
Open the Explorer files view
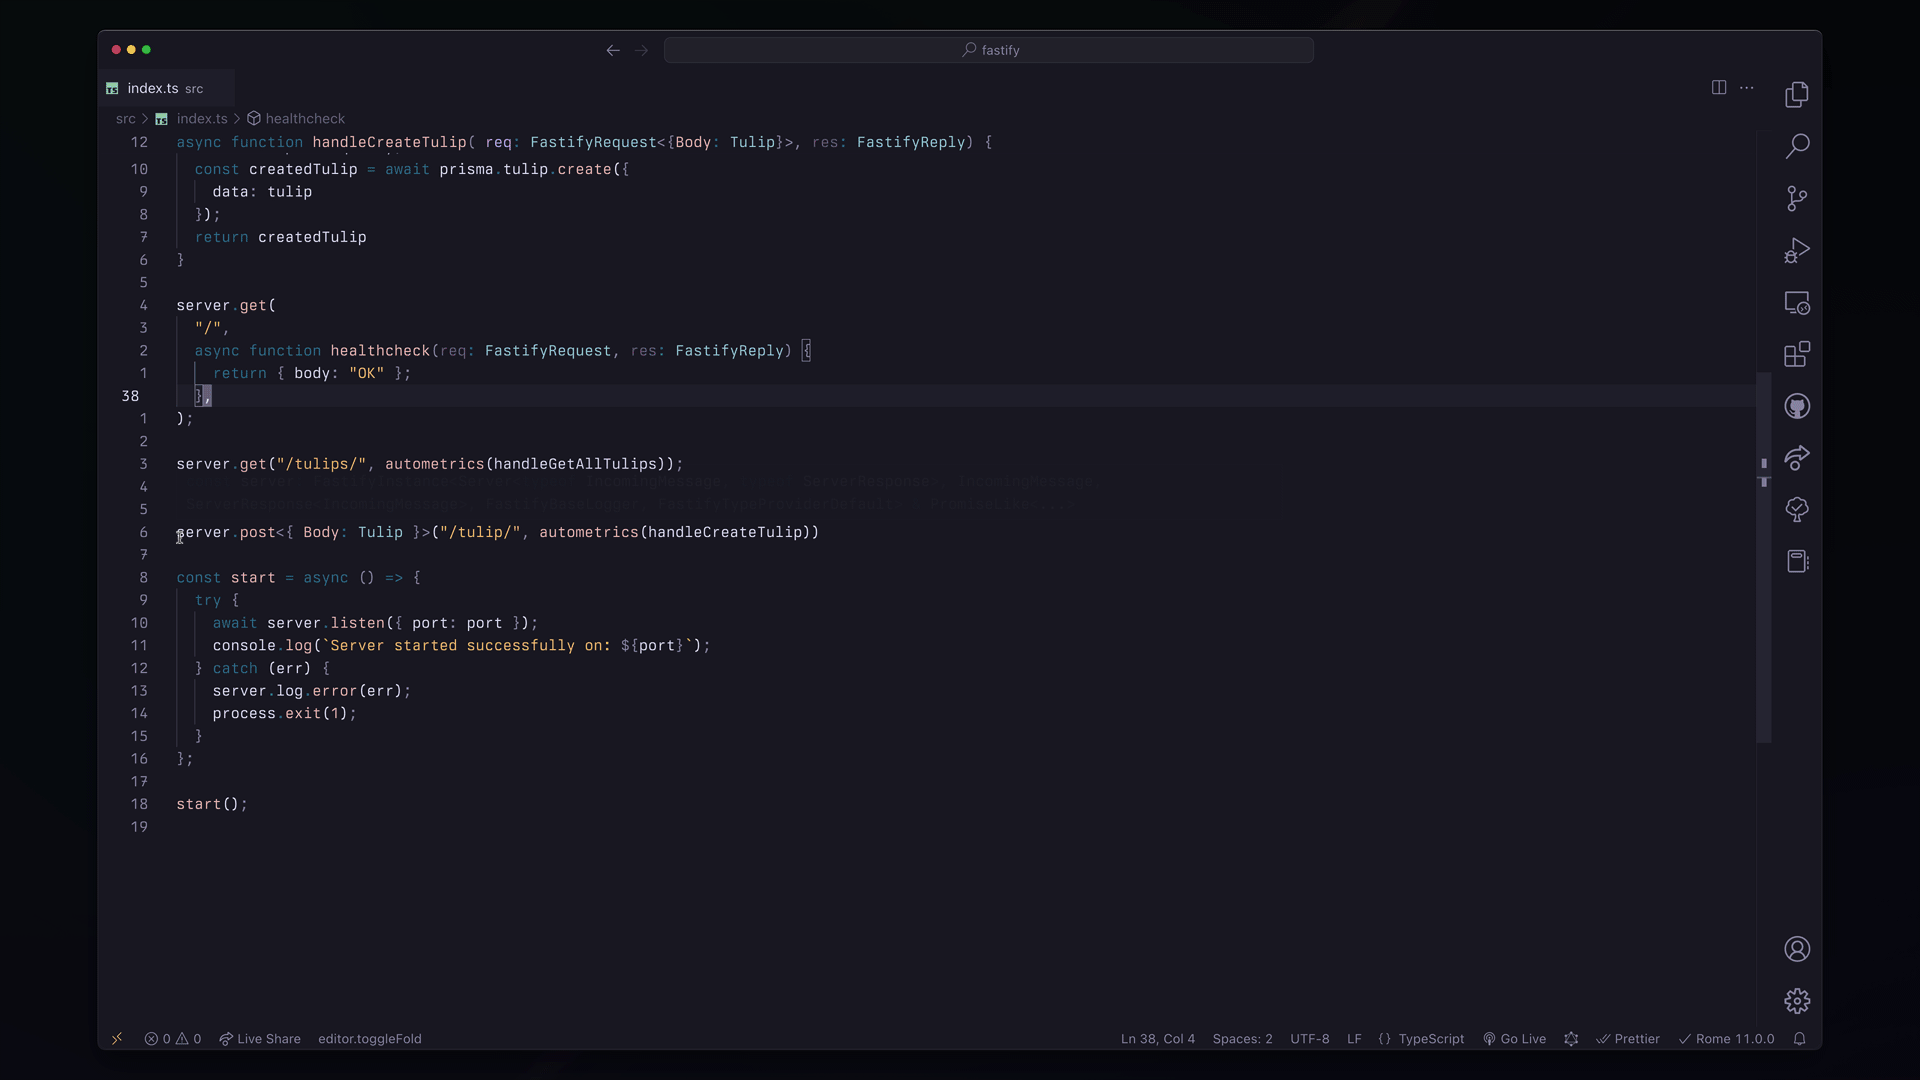click(1797, 95)
